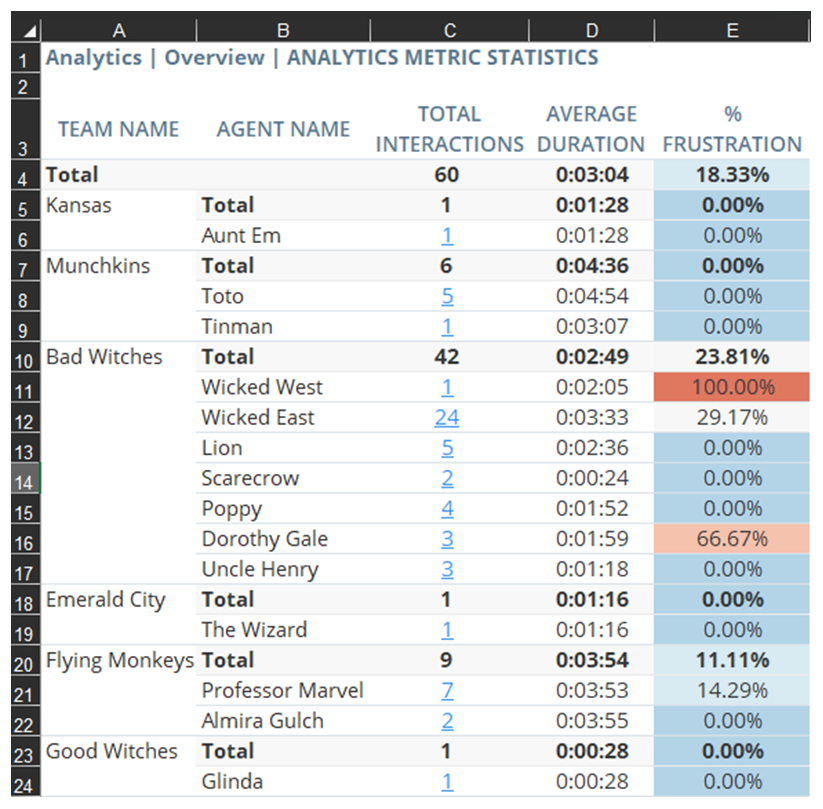Screen dimensions: 823x809
Task: Open Professor Marvel's 7 interactions link
Action: (x=447, y=691)
